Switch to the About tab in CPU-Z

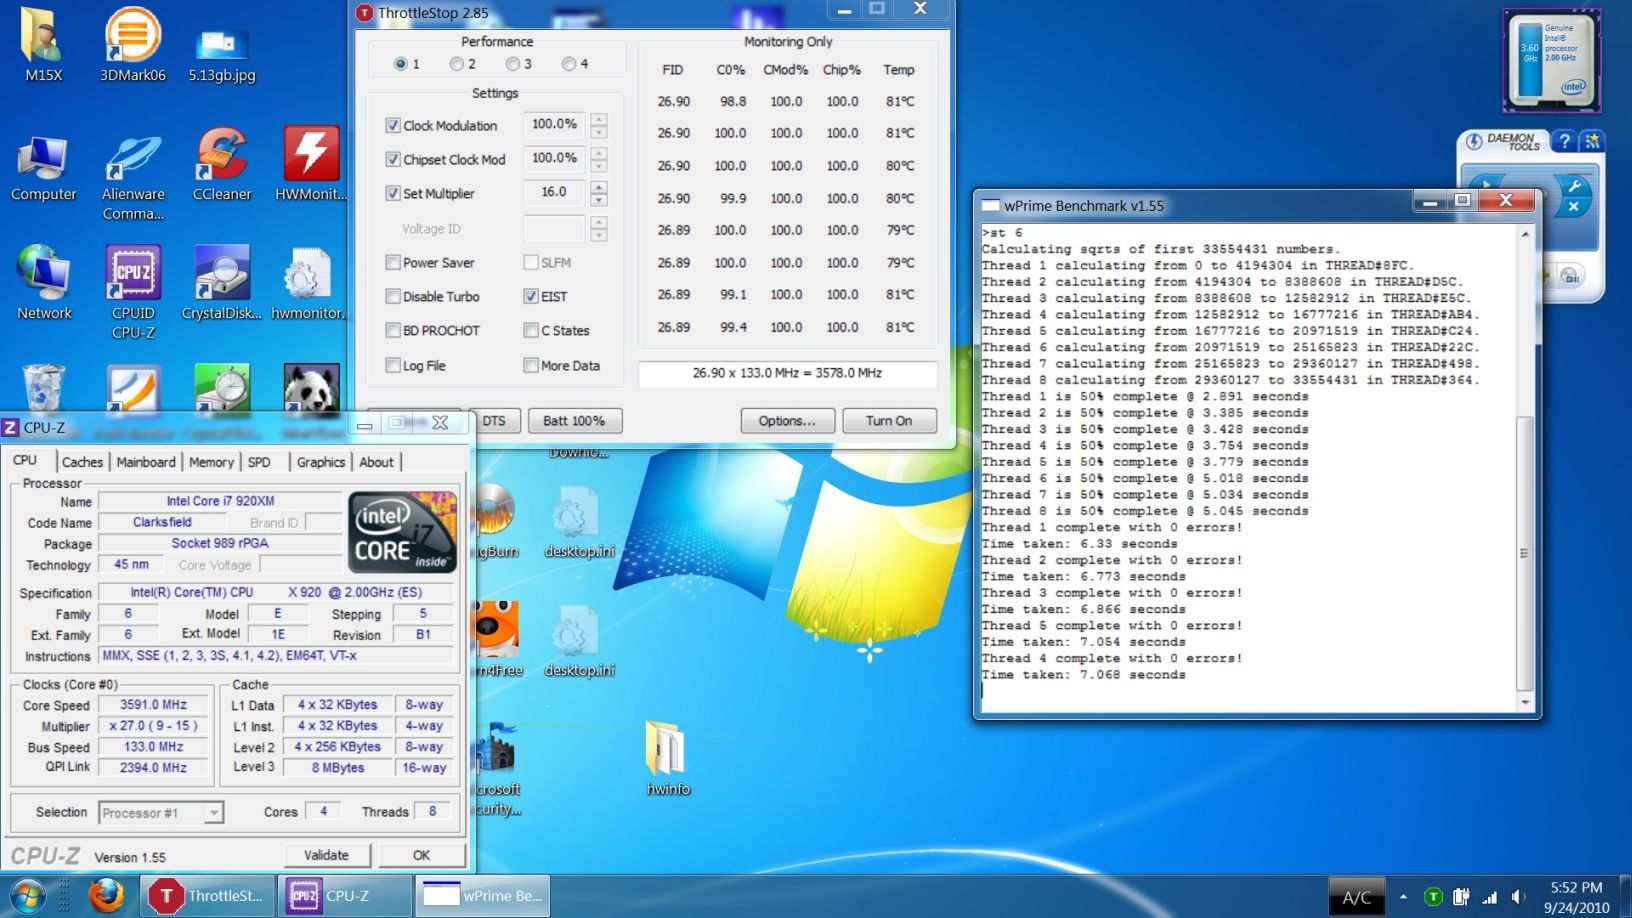click(x=376, y=462)
